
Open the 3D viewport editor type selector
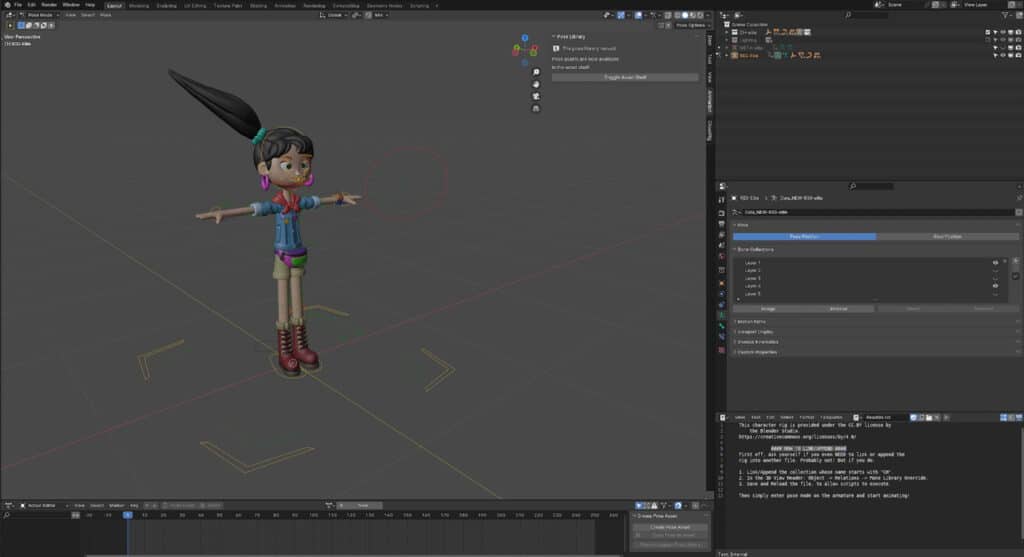point(10,14)
